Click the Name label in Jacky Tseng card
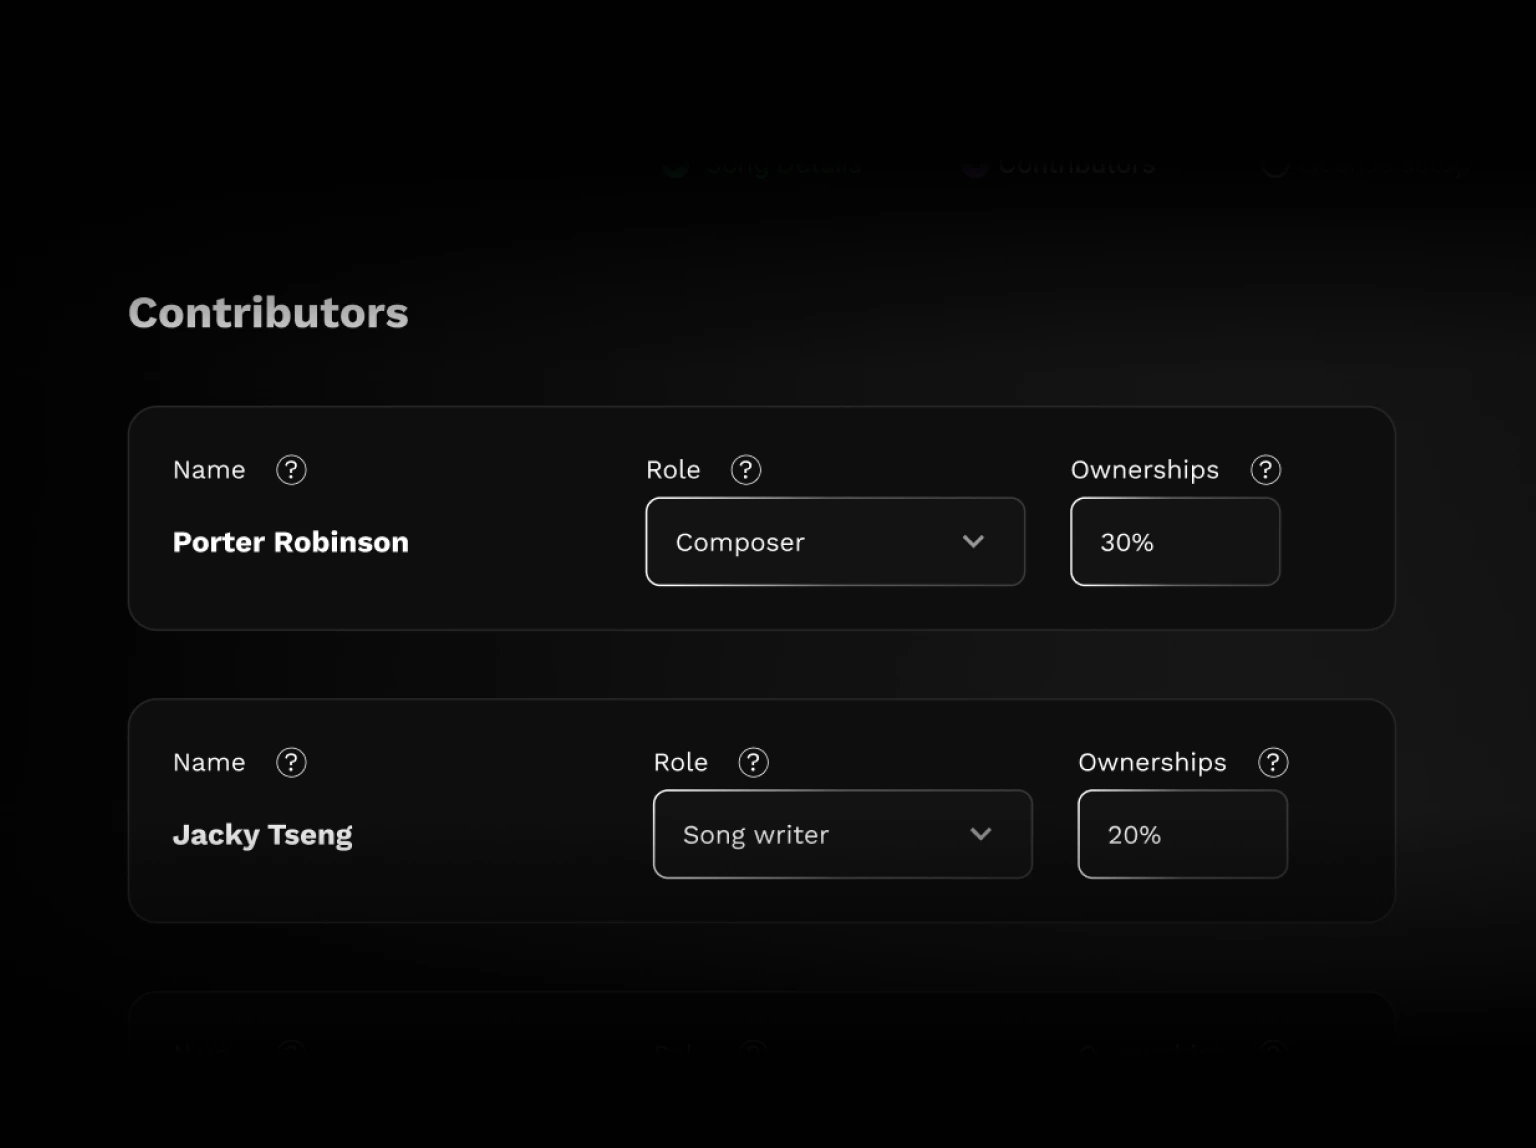1536x1148 pixels. [209, 763]
